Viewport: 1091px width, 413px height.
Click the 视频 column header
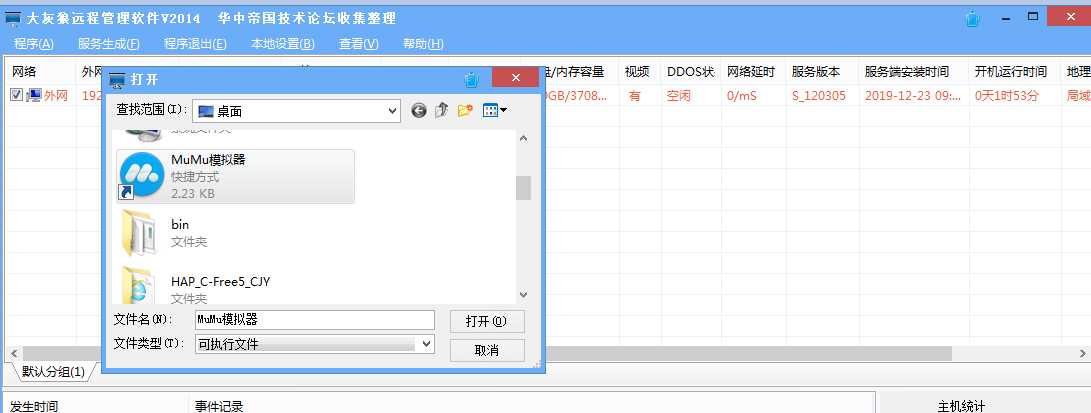point(637,72)
